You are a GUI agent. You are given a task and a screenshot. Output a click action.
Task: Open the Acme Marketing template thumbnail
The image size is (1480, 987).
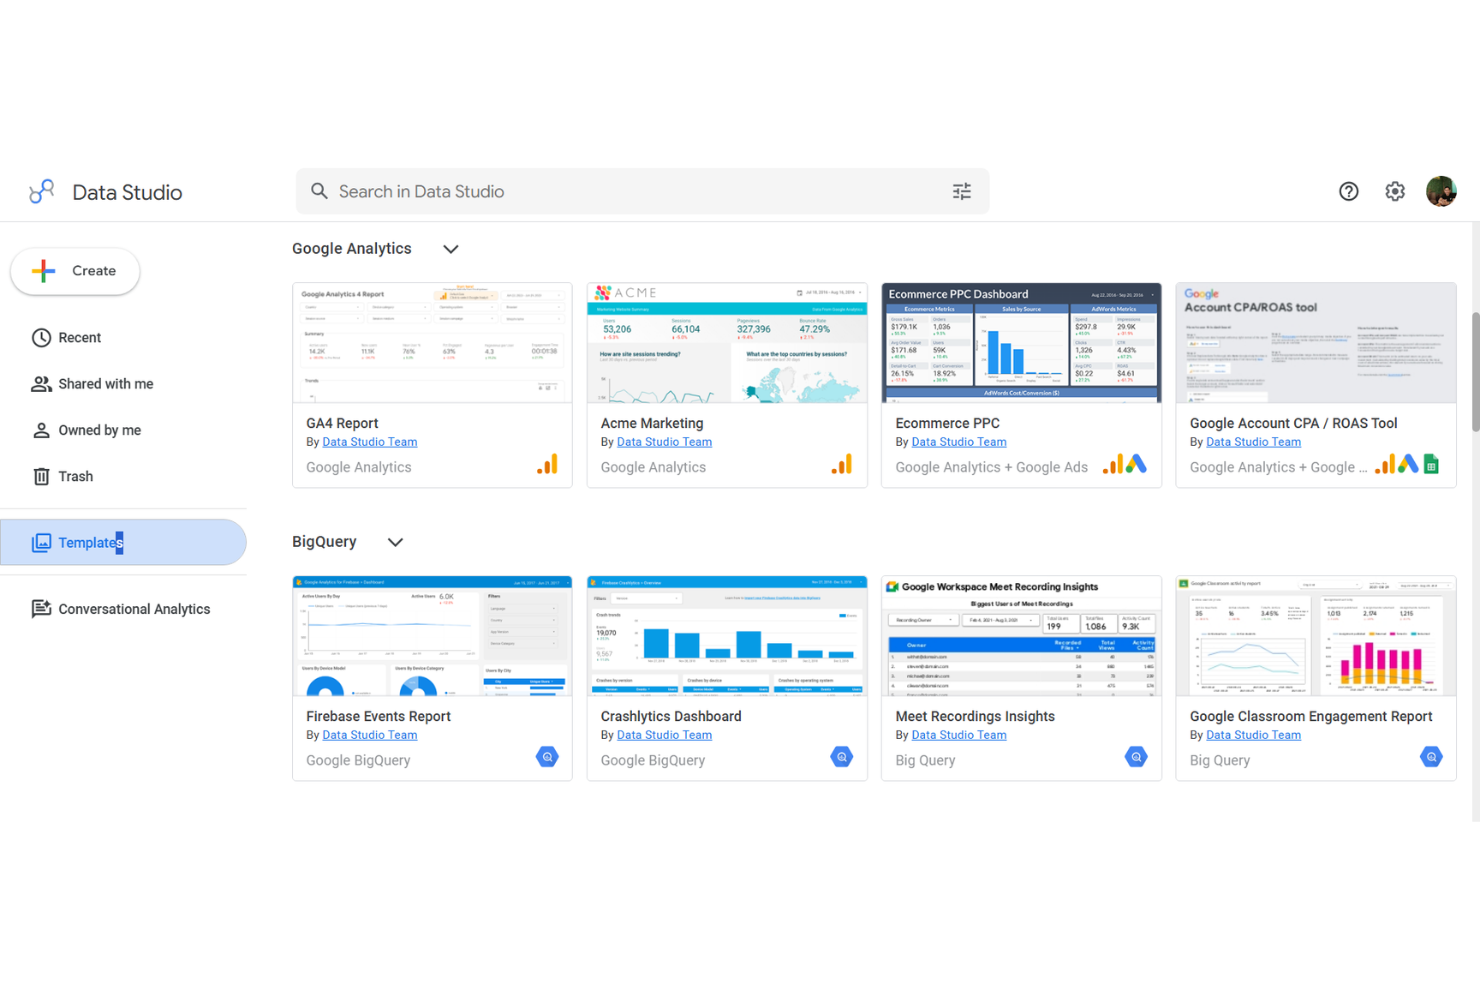pos(727,343)
